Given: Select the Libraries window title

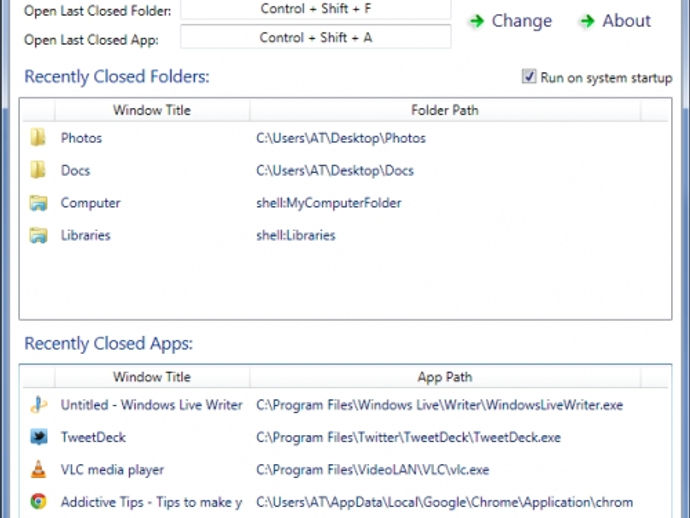Looking at the screenshot, I should coord(85,235).
